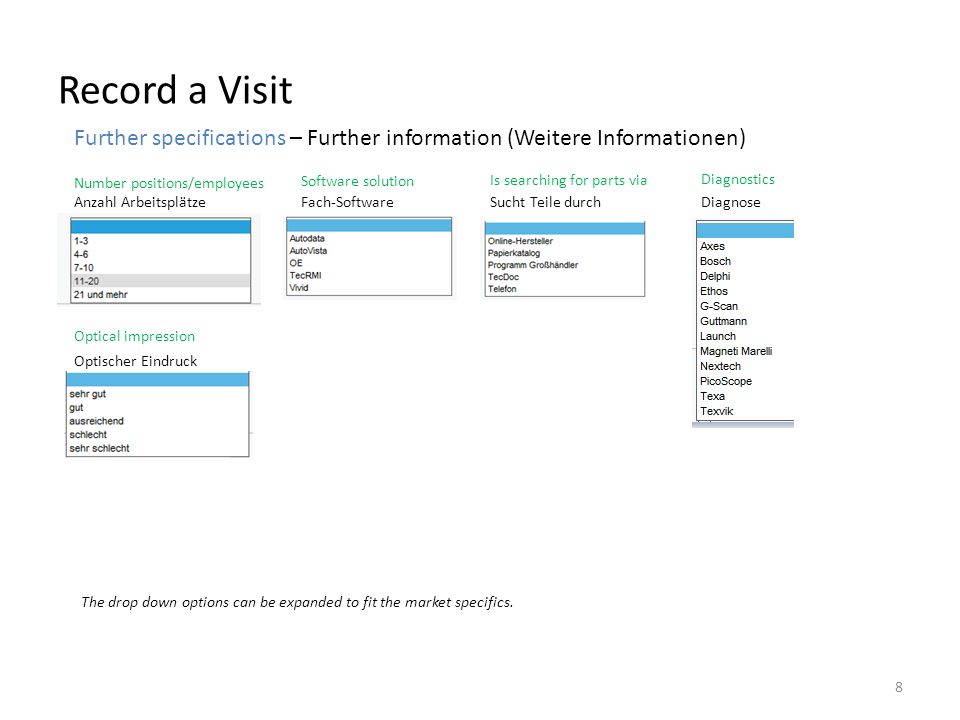Image resolution: width=960 pixels, height=720 pixels.
Task: Choose 'AutoVista' software option
Action: 369,250
